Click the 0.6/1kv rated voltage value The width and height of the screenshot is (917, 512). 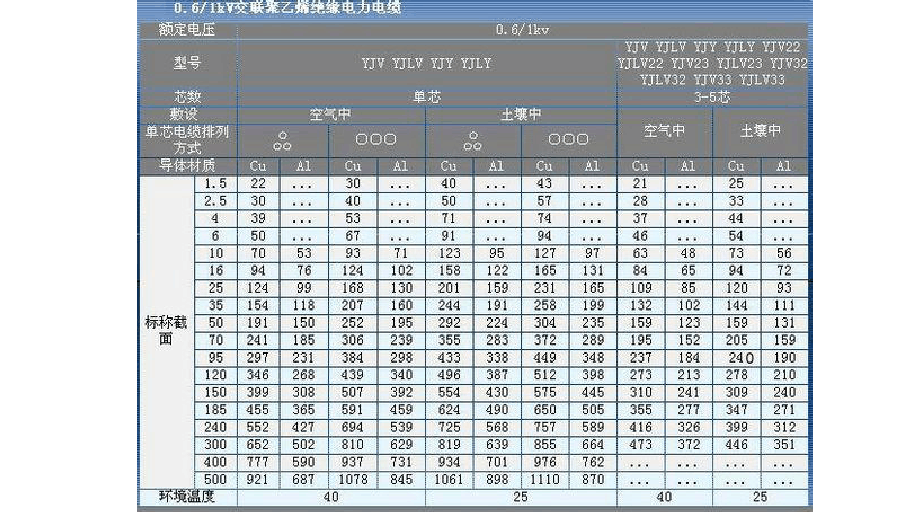click(x=522, y=30)
